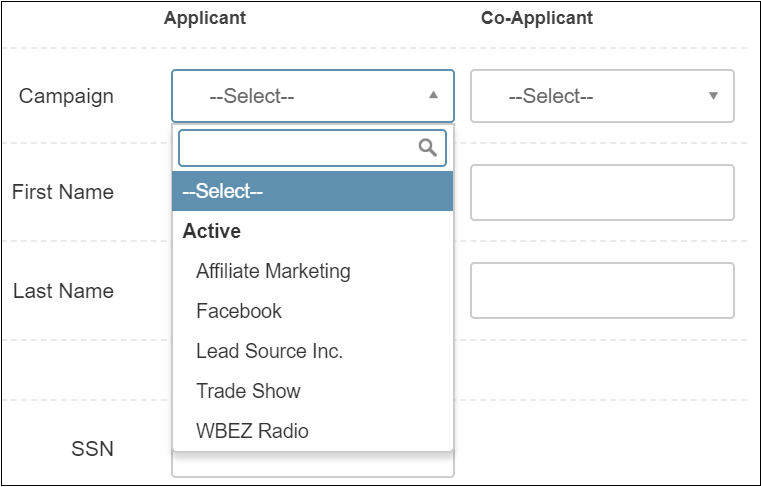Click the Co-Applicant column heading

click(537, 18)
